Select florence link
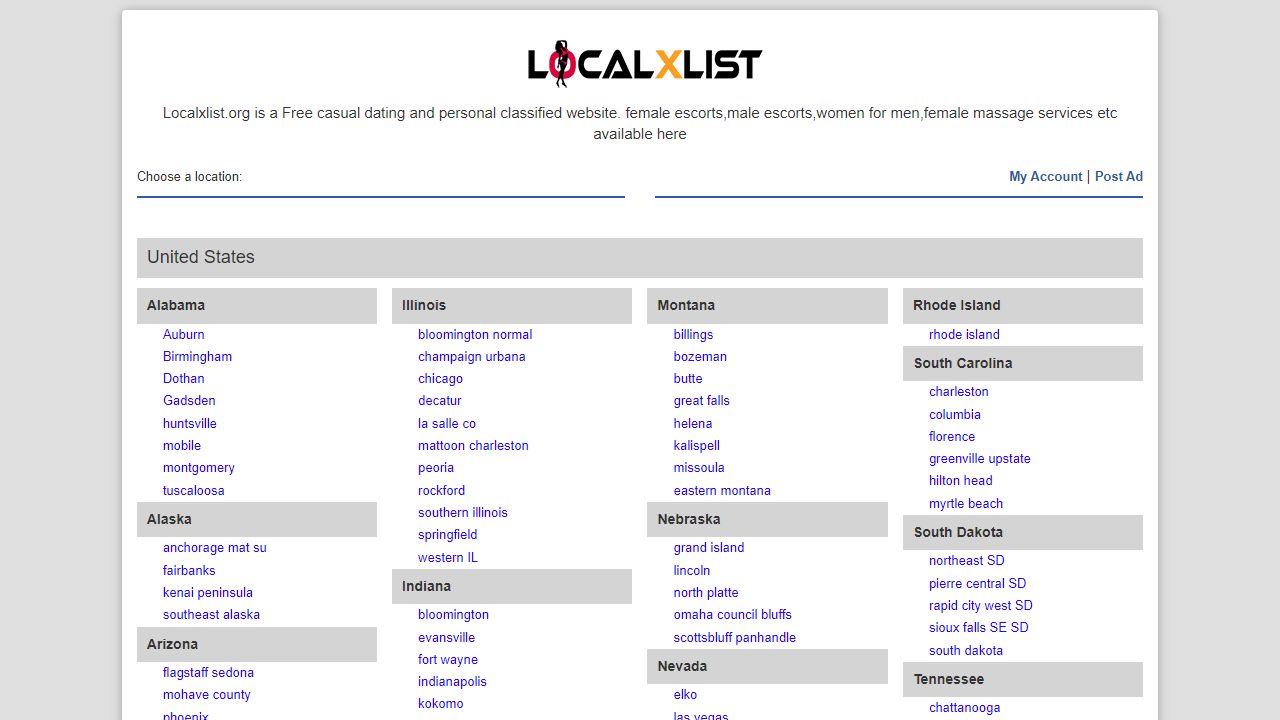The width and height of the screenshot is (1280, 720). 952,436
